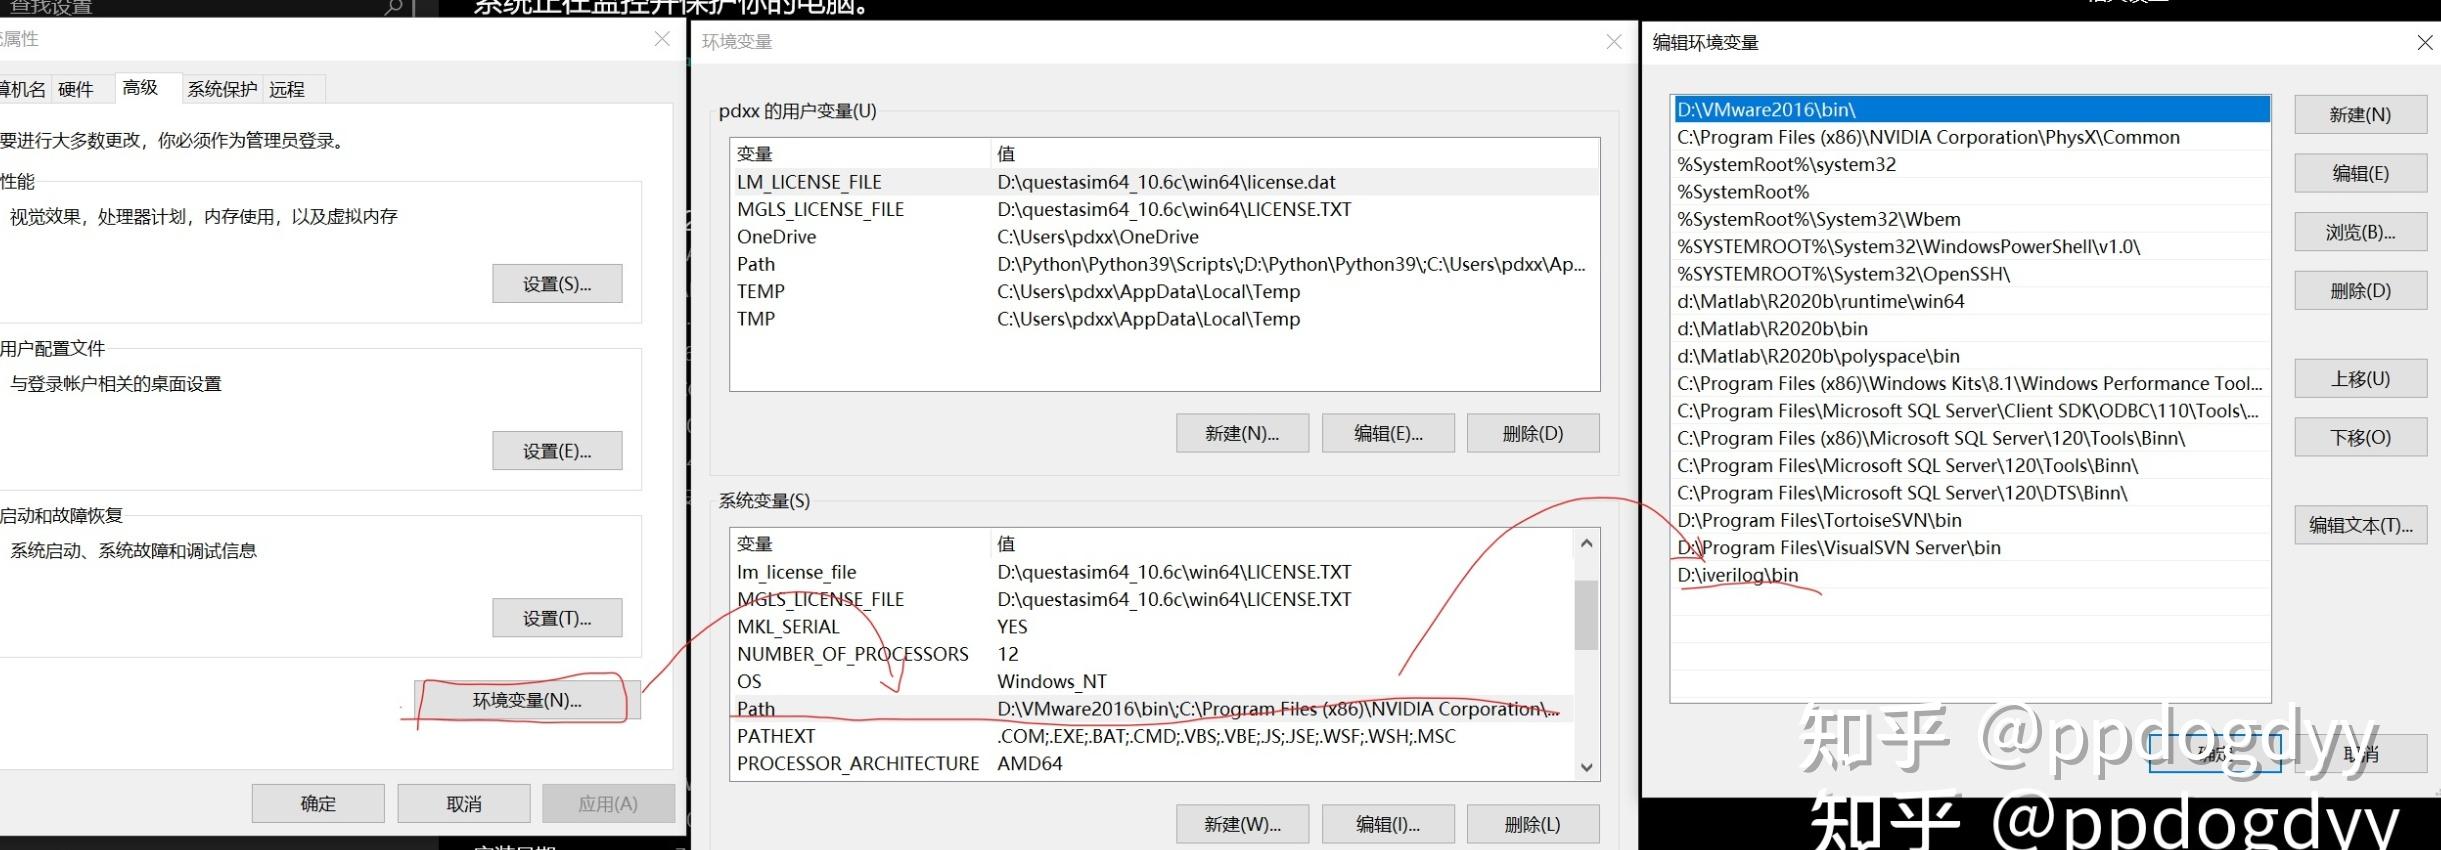Image resolution: width=2441 pixels, height=850 pixels.
Task: Select the SQL Server 120\DTS\Binn\ entry
Action: (1971, 493)
